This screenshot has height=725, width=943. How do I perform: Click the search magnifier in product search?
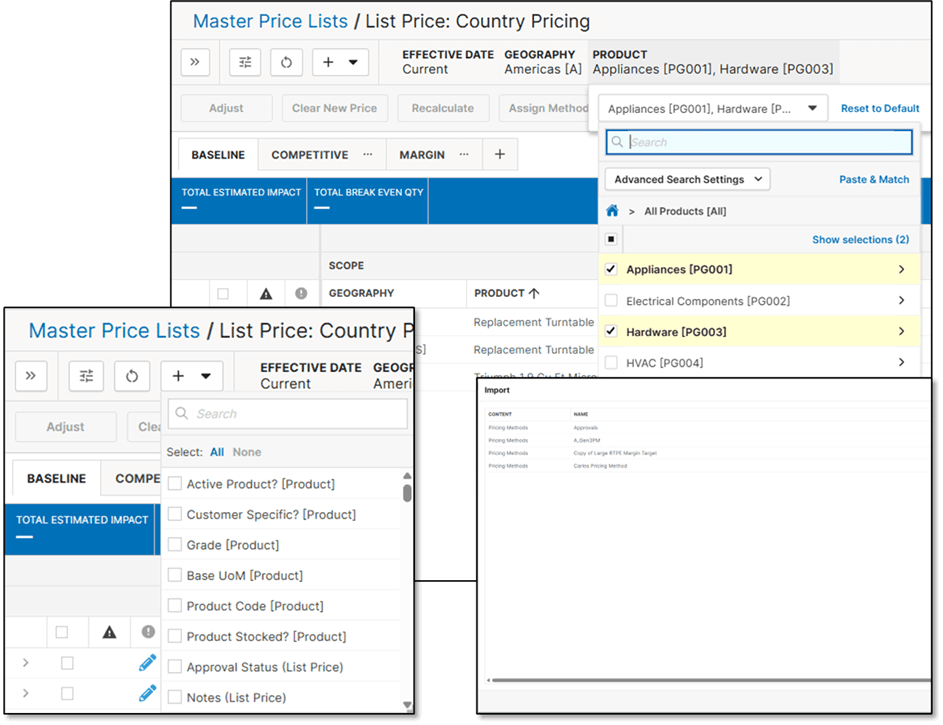(618, 142)
